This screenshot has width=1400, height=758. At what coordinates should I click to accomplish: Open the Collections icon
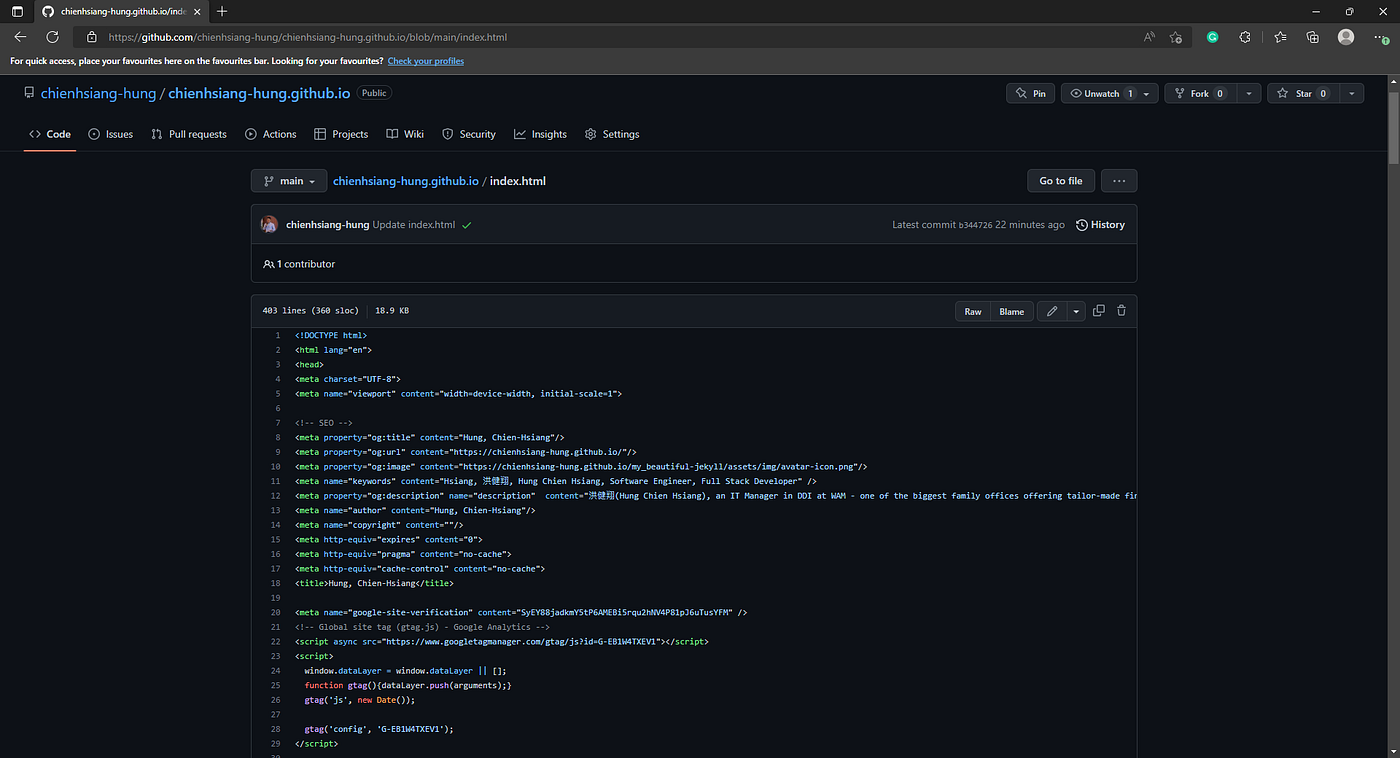point(1313,37)
